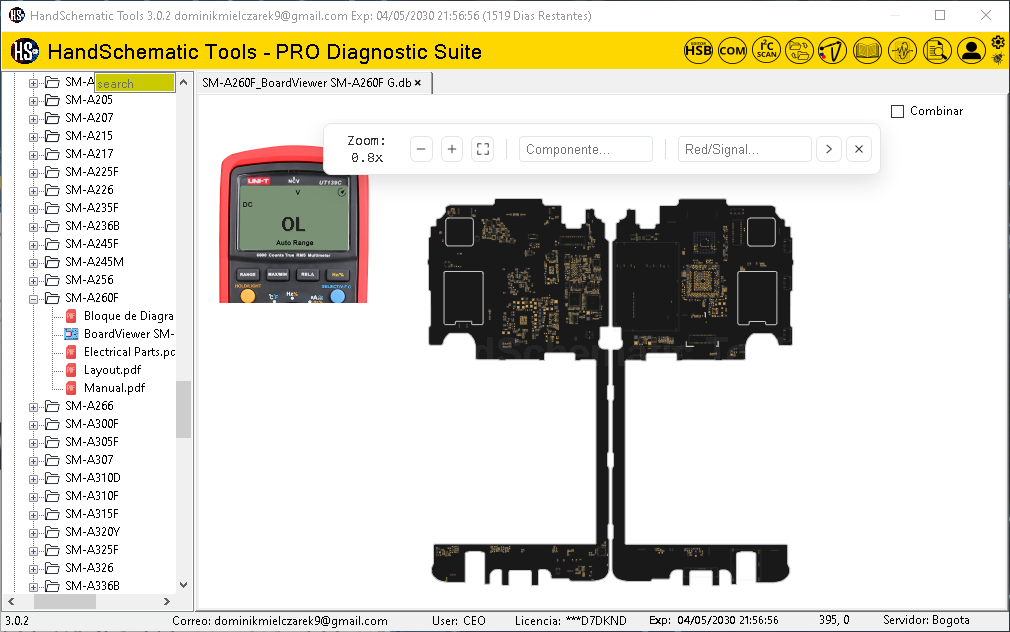Click the vertical tree scrollbar thumb
Screen dimensions: 1010x632
click(x=184, y=409)
